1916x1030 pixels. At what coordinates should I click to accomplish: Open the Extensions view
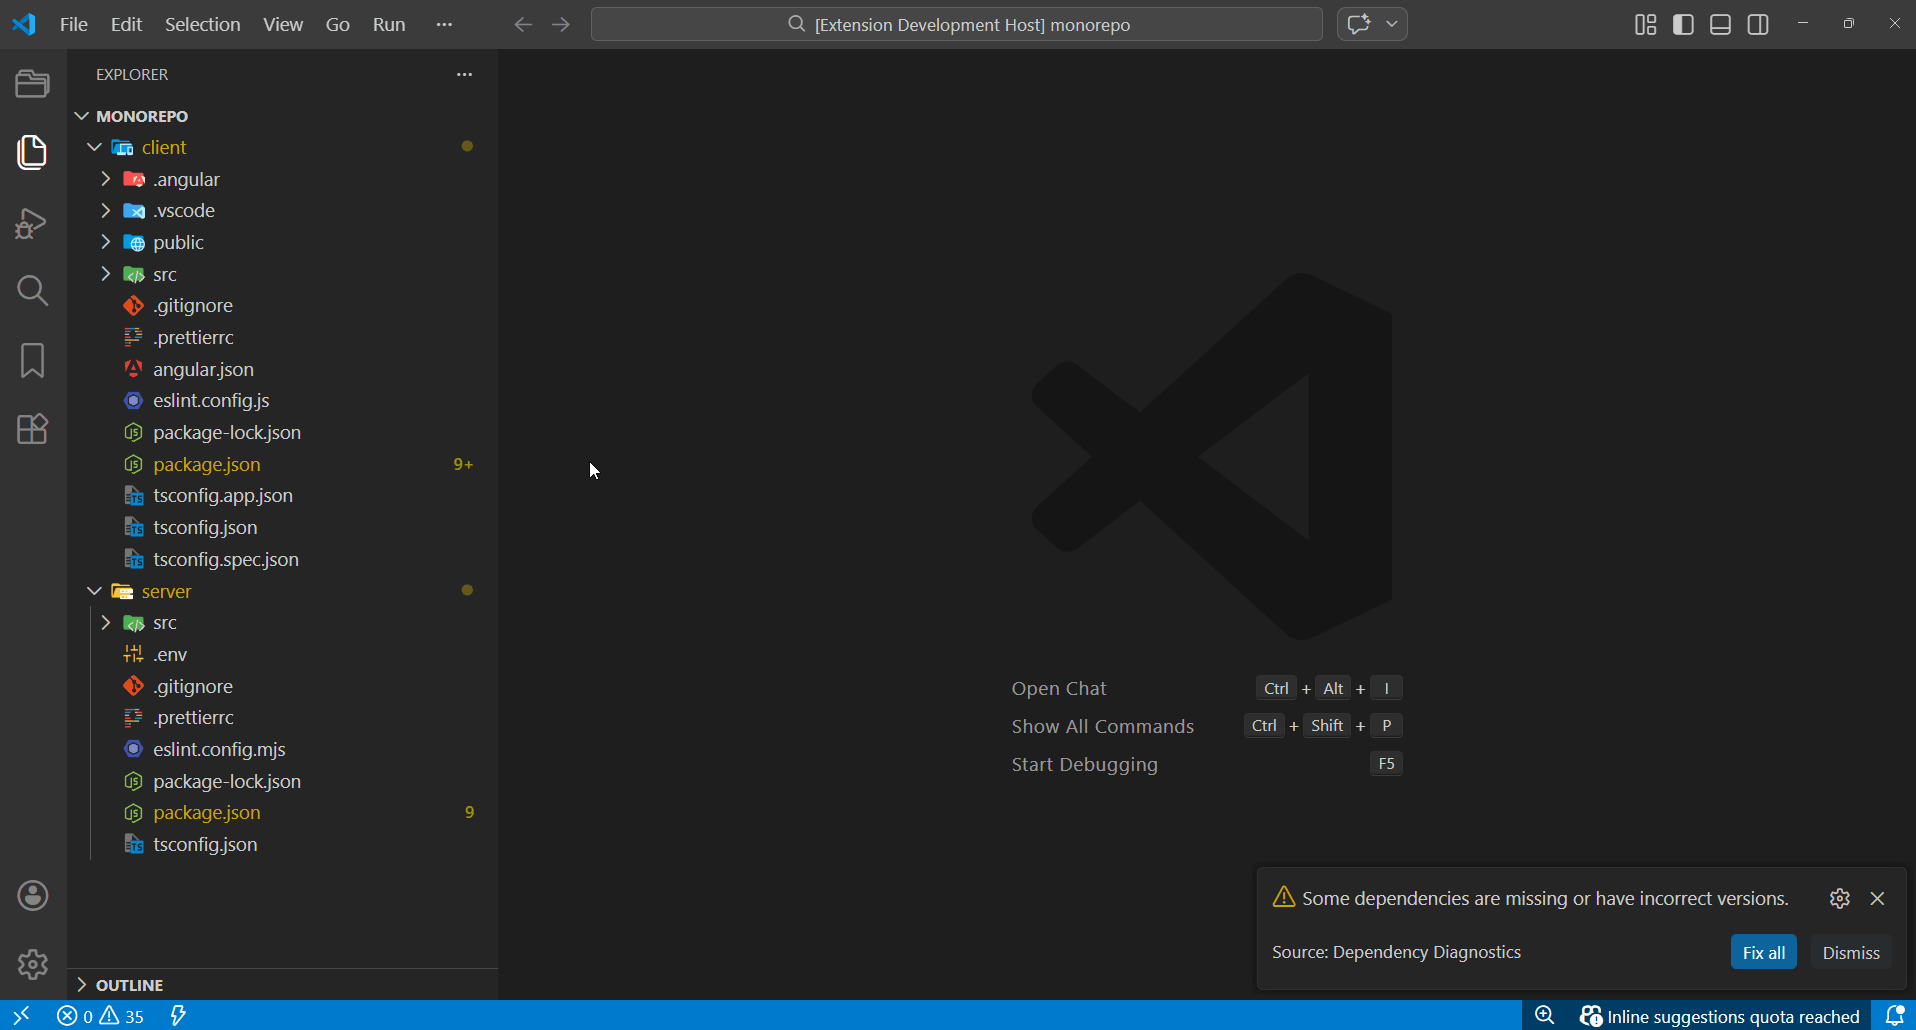tap(32, 429)
